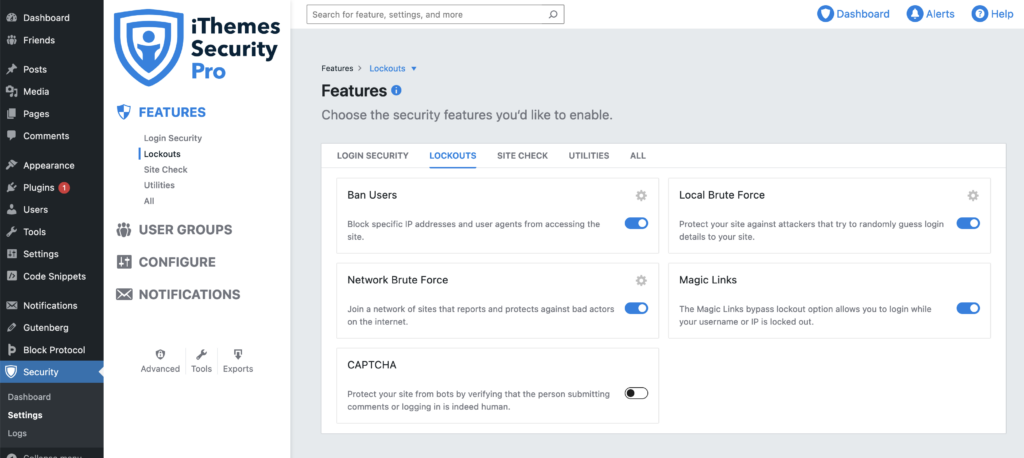The image size is (1024, 458).
Task: Turn off the Magic Links toggle
Action: click(x=968, y=308)
